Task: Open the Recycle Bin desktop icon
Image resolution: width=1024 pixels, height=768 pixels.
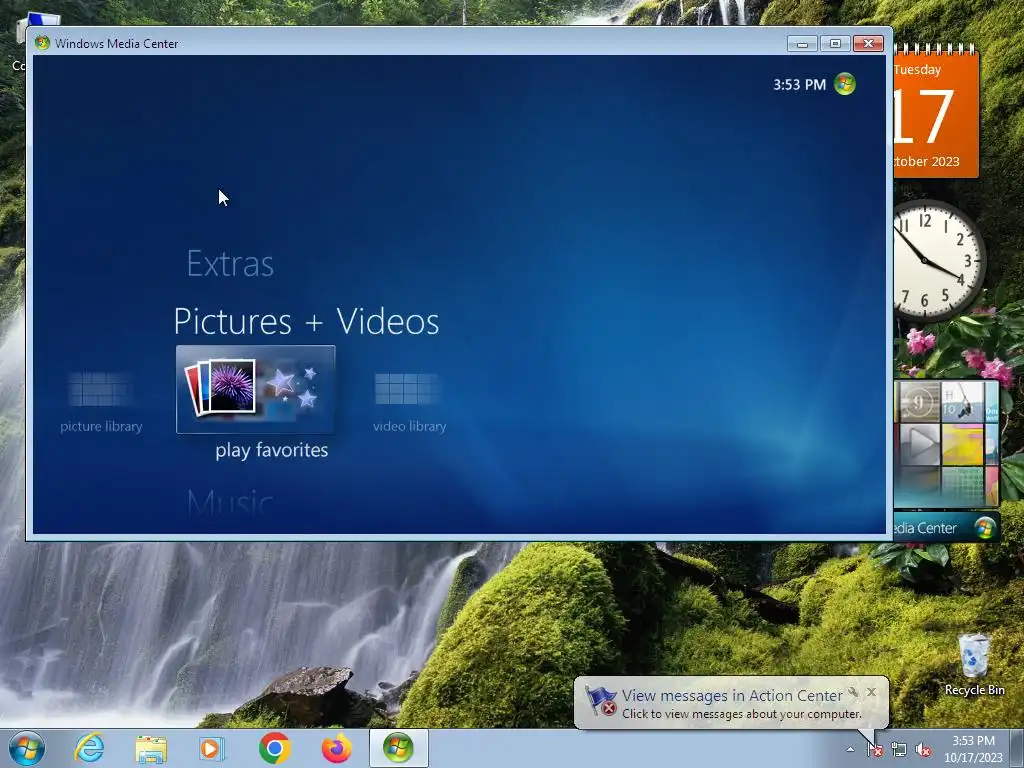Action: [974, 664]
